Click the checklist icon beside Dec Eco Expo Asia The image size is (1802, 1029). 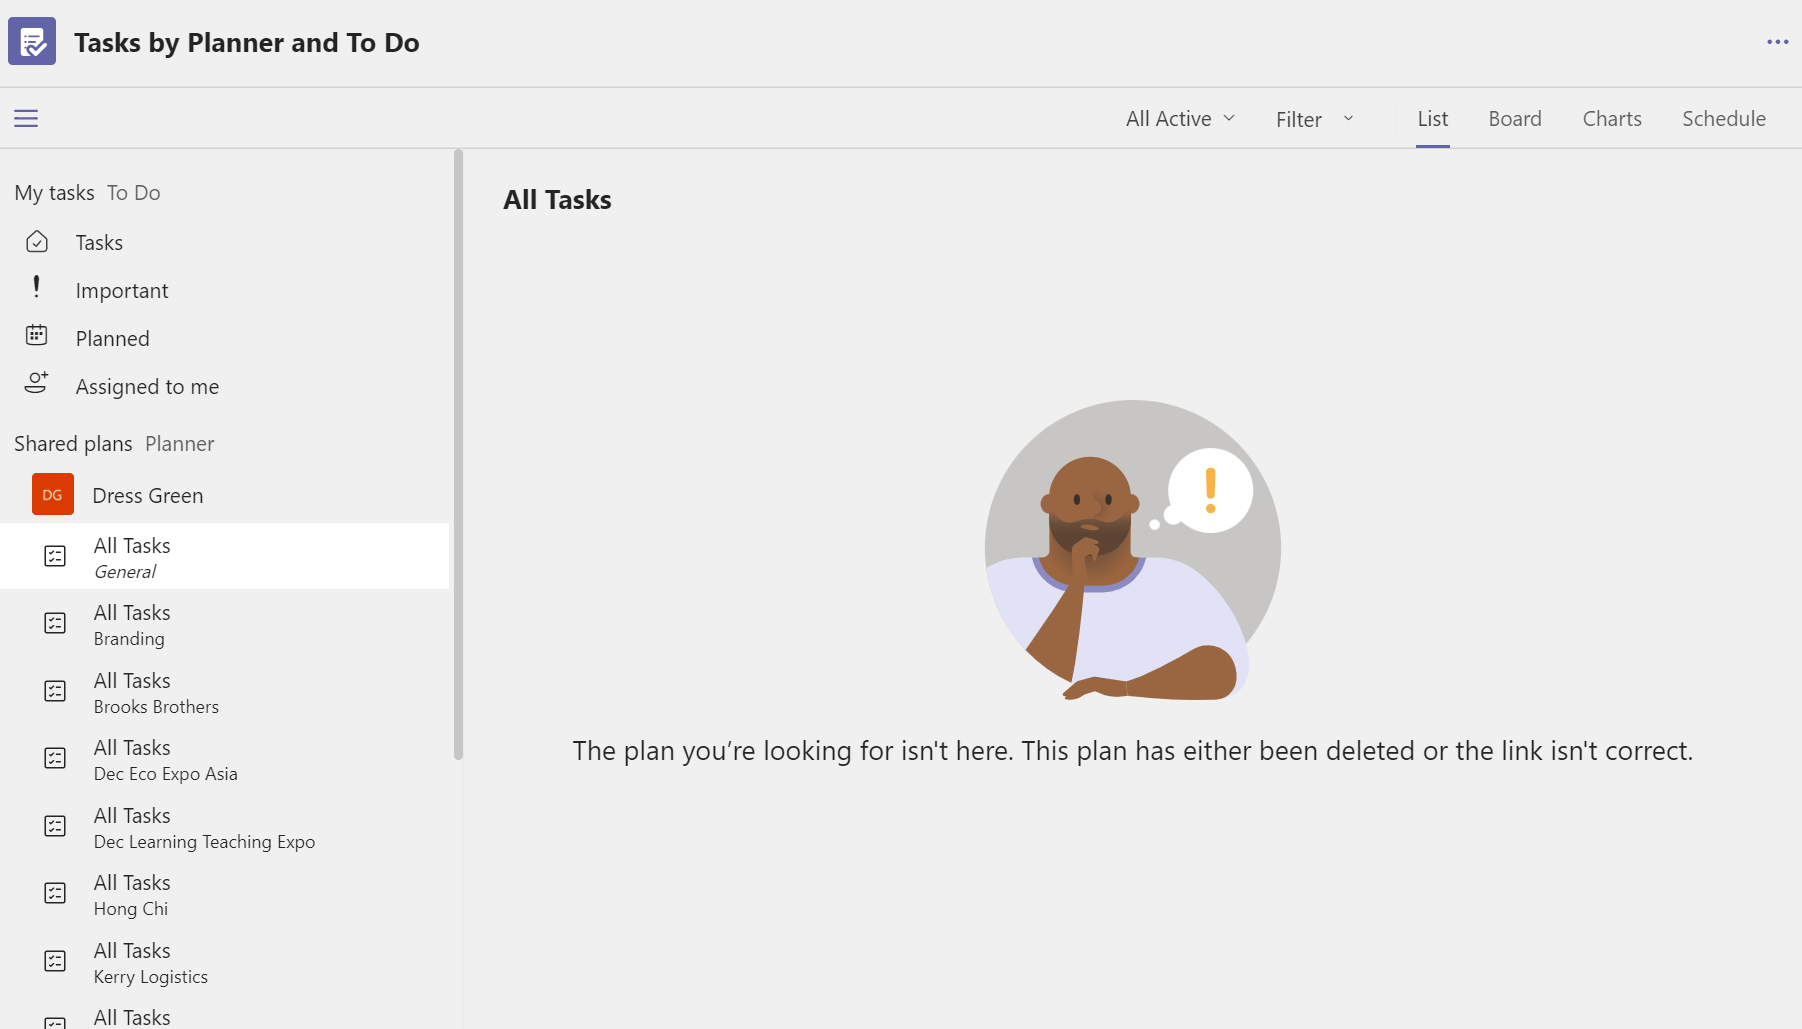tap(55, 758)
